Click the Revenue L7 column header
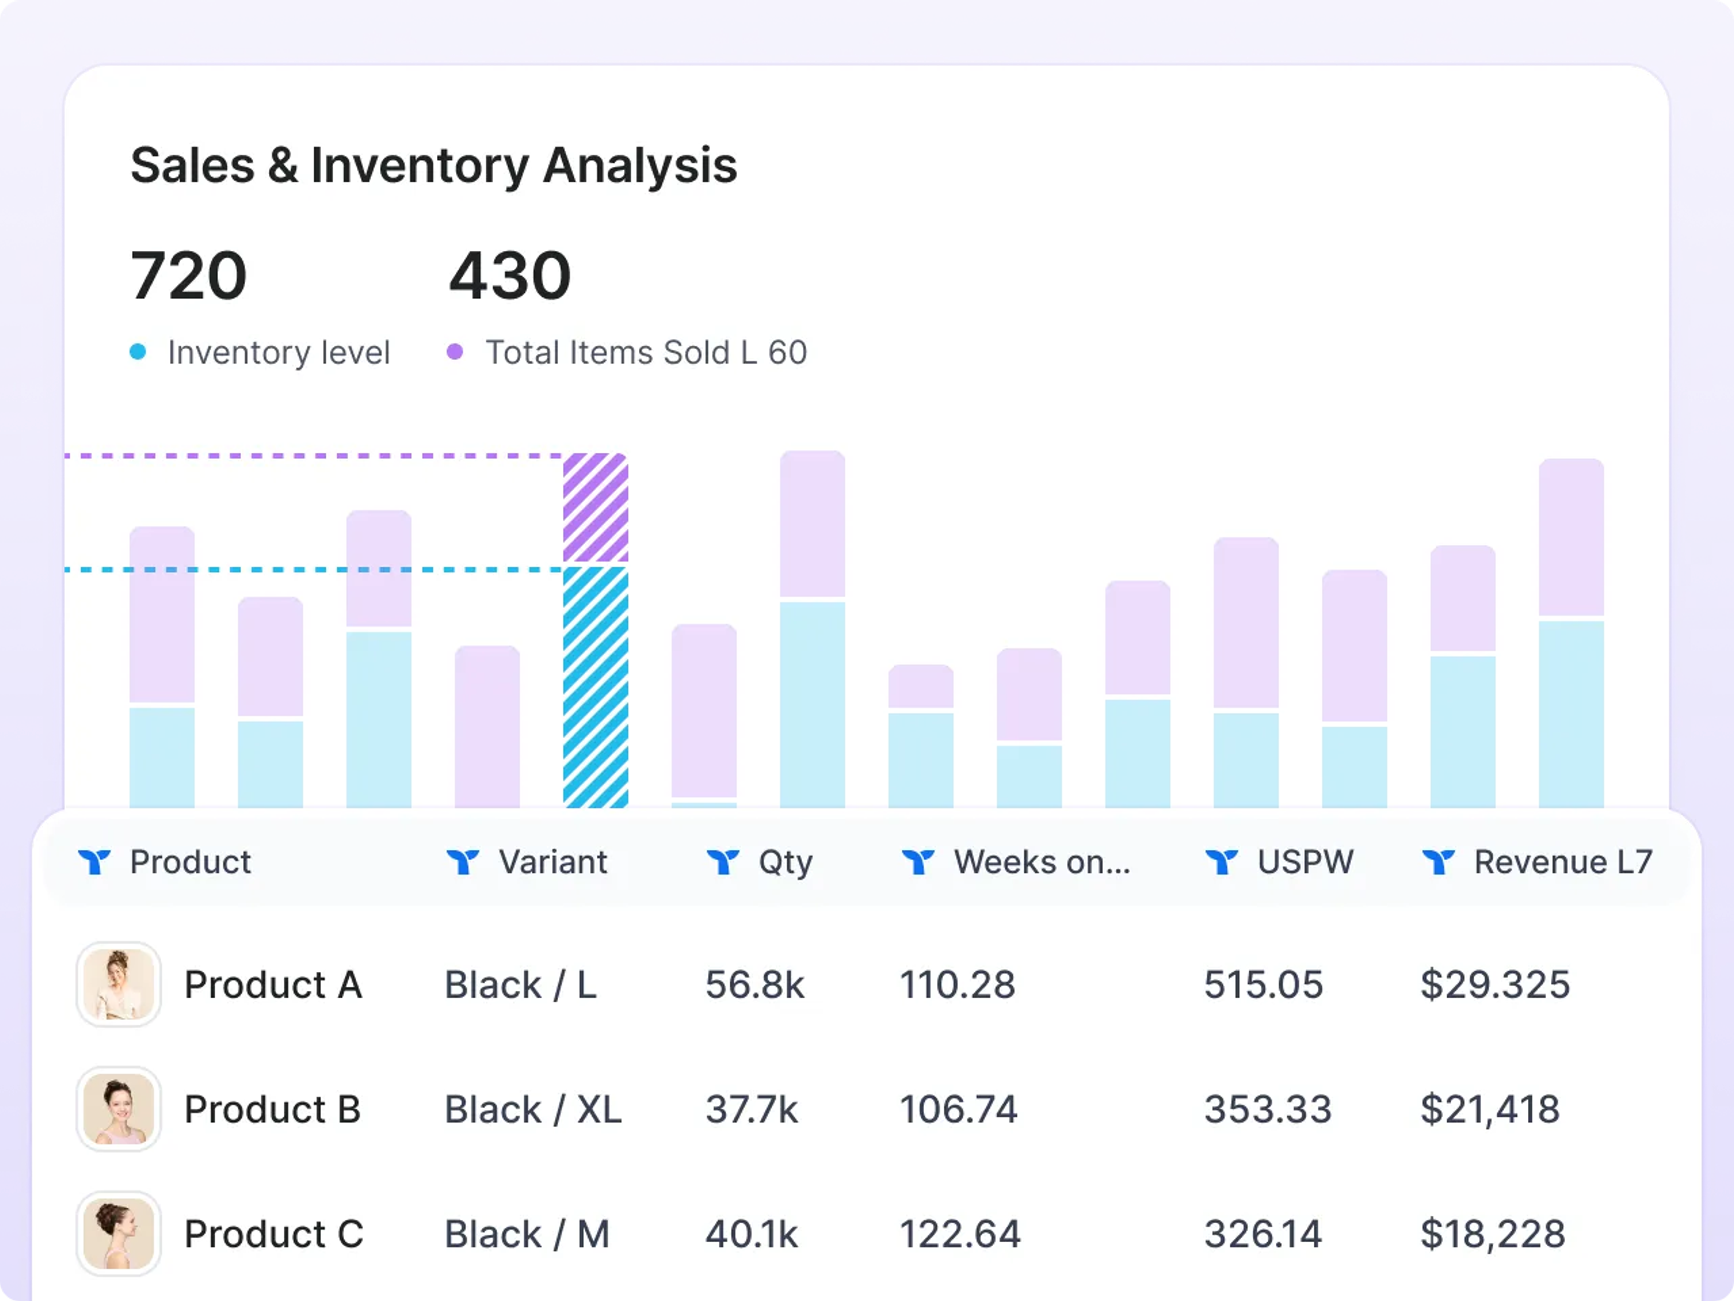The height and width of the screenshot is (1301, 1734). 1563,862
